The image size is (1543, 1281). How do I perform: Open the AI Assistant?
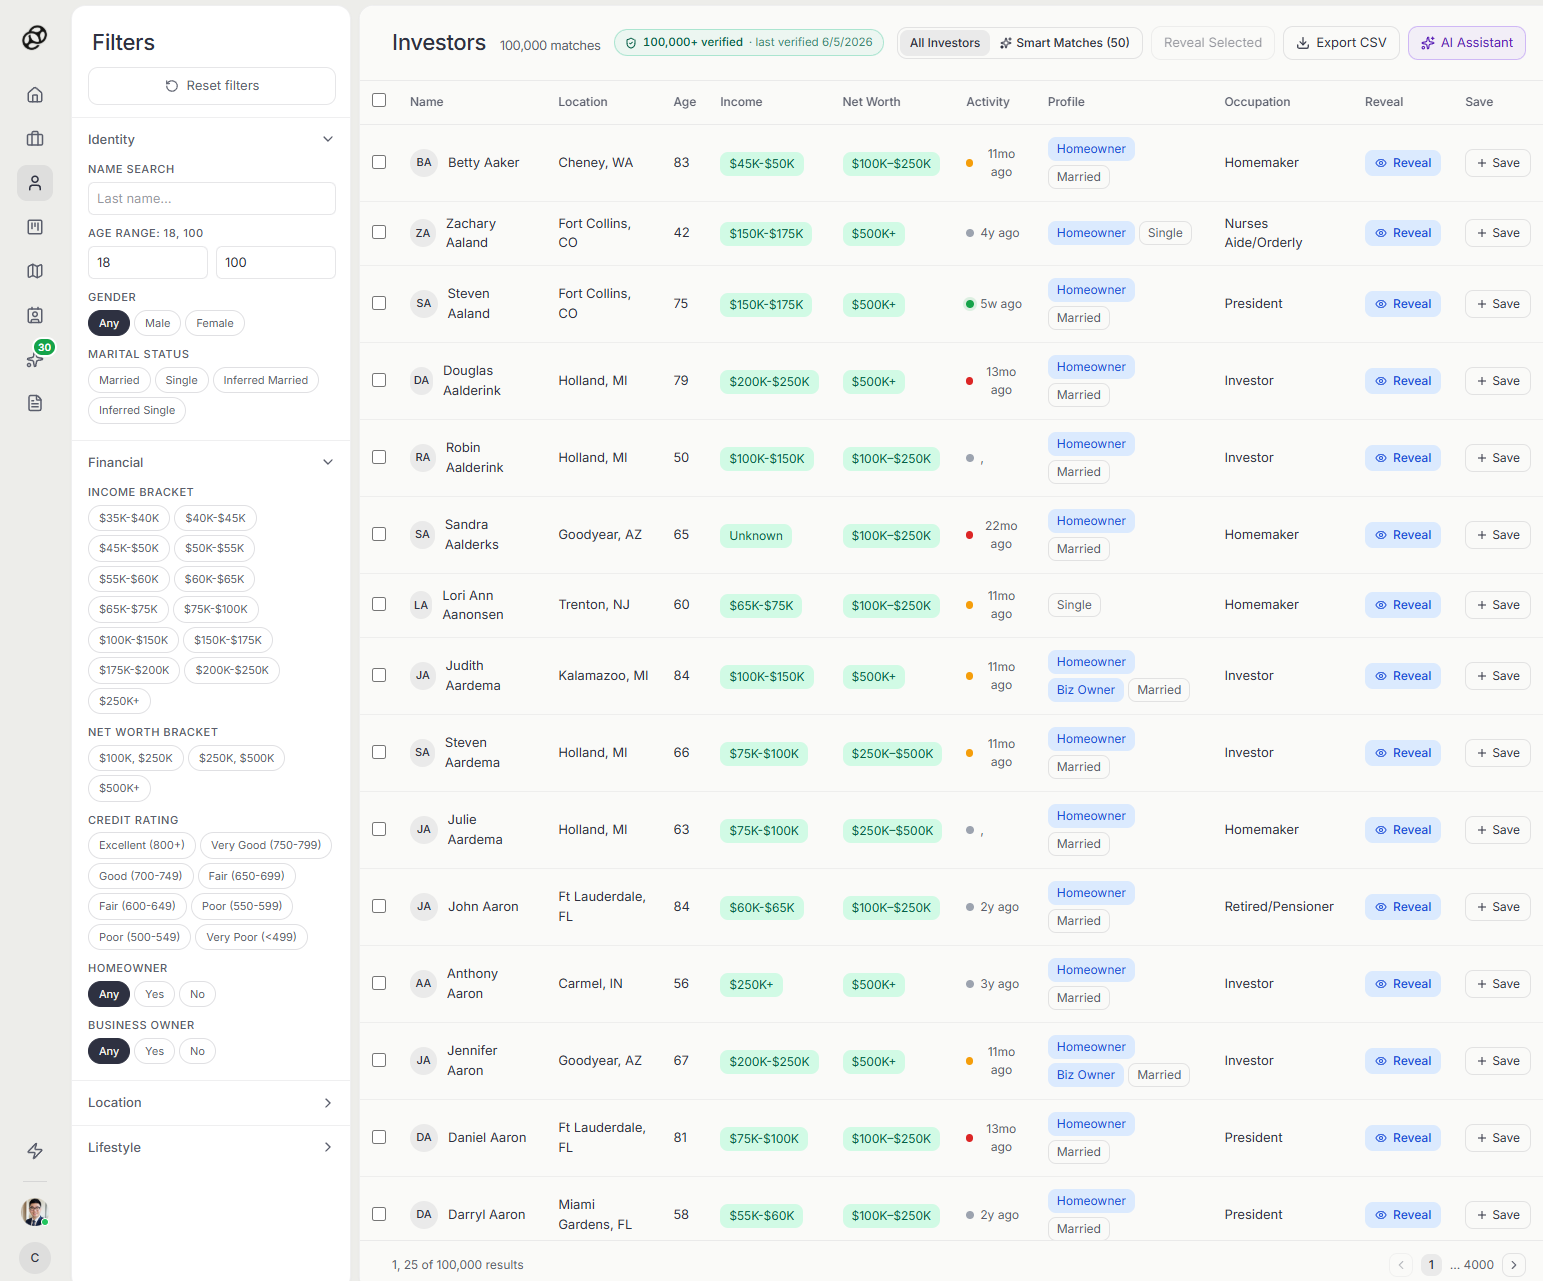1467,43
